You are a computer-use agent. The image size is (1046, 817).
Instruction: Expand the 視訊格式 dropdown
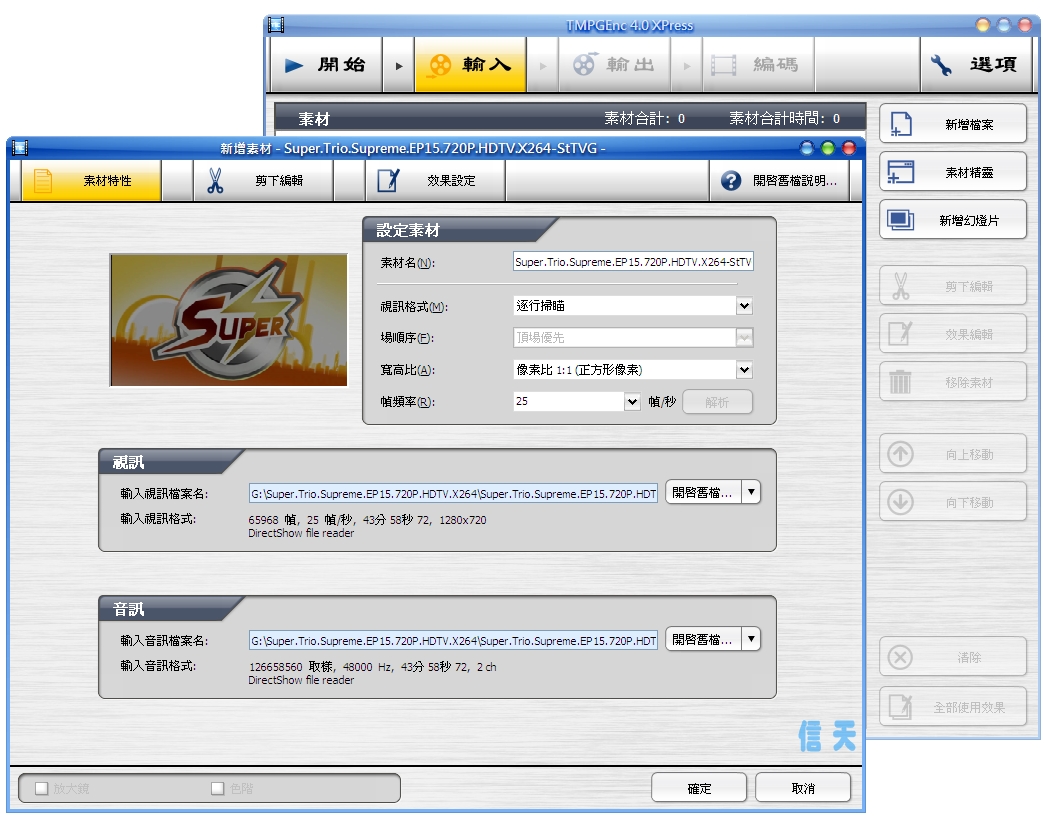click(744, 306)
